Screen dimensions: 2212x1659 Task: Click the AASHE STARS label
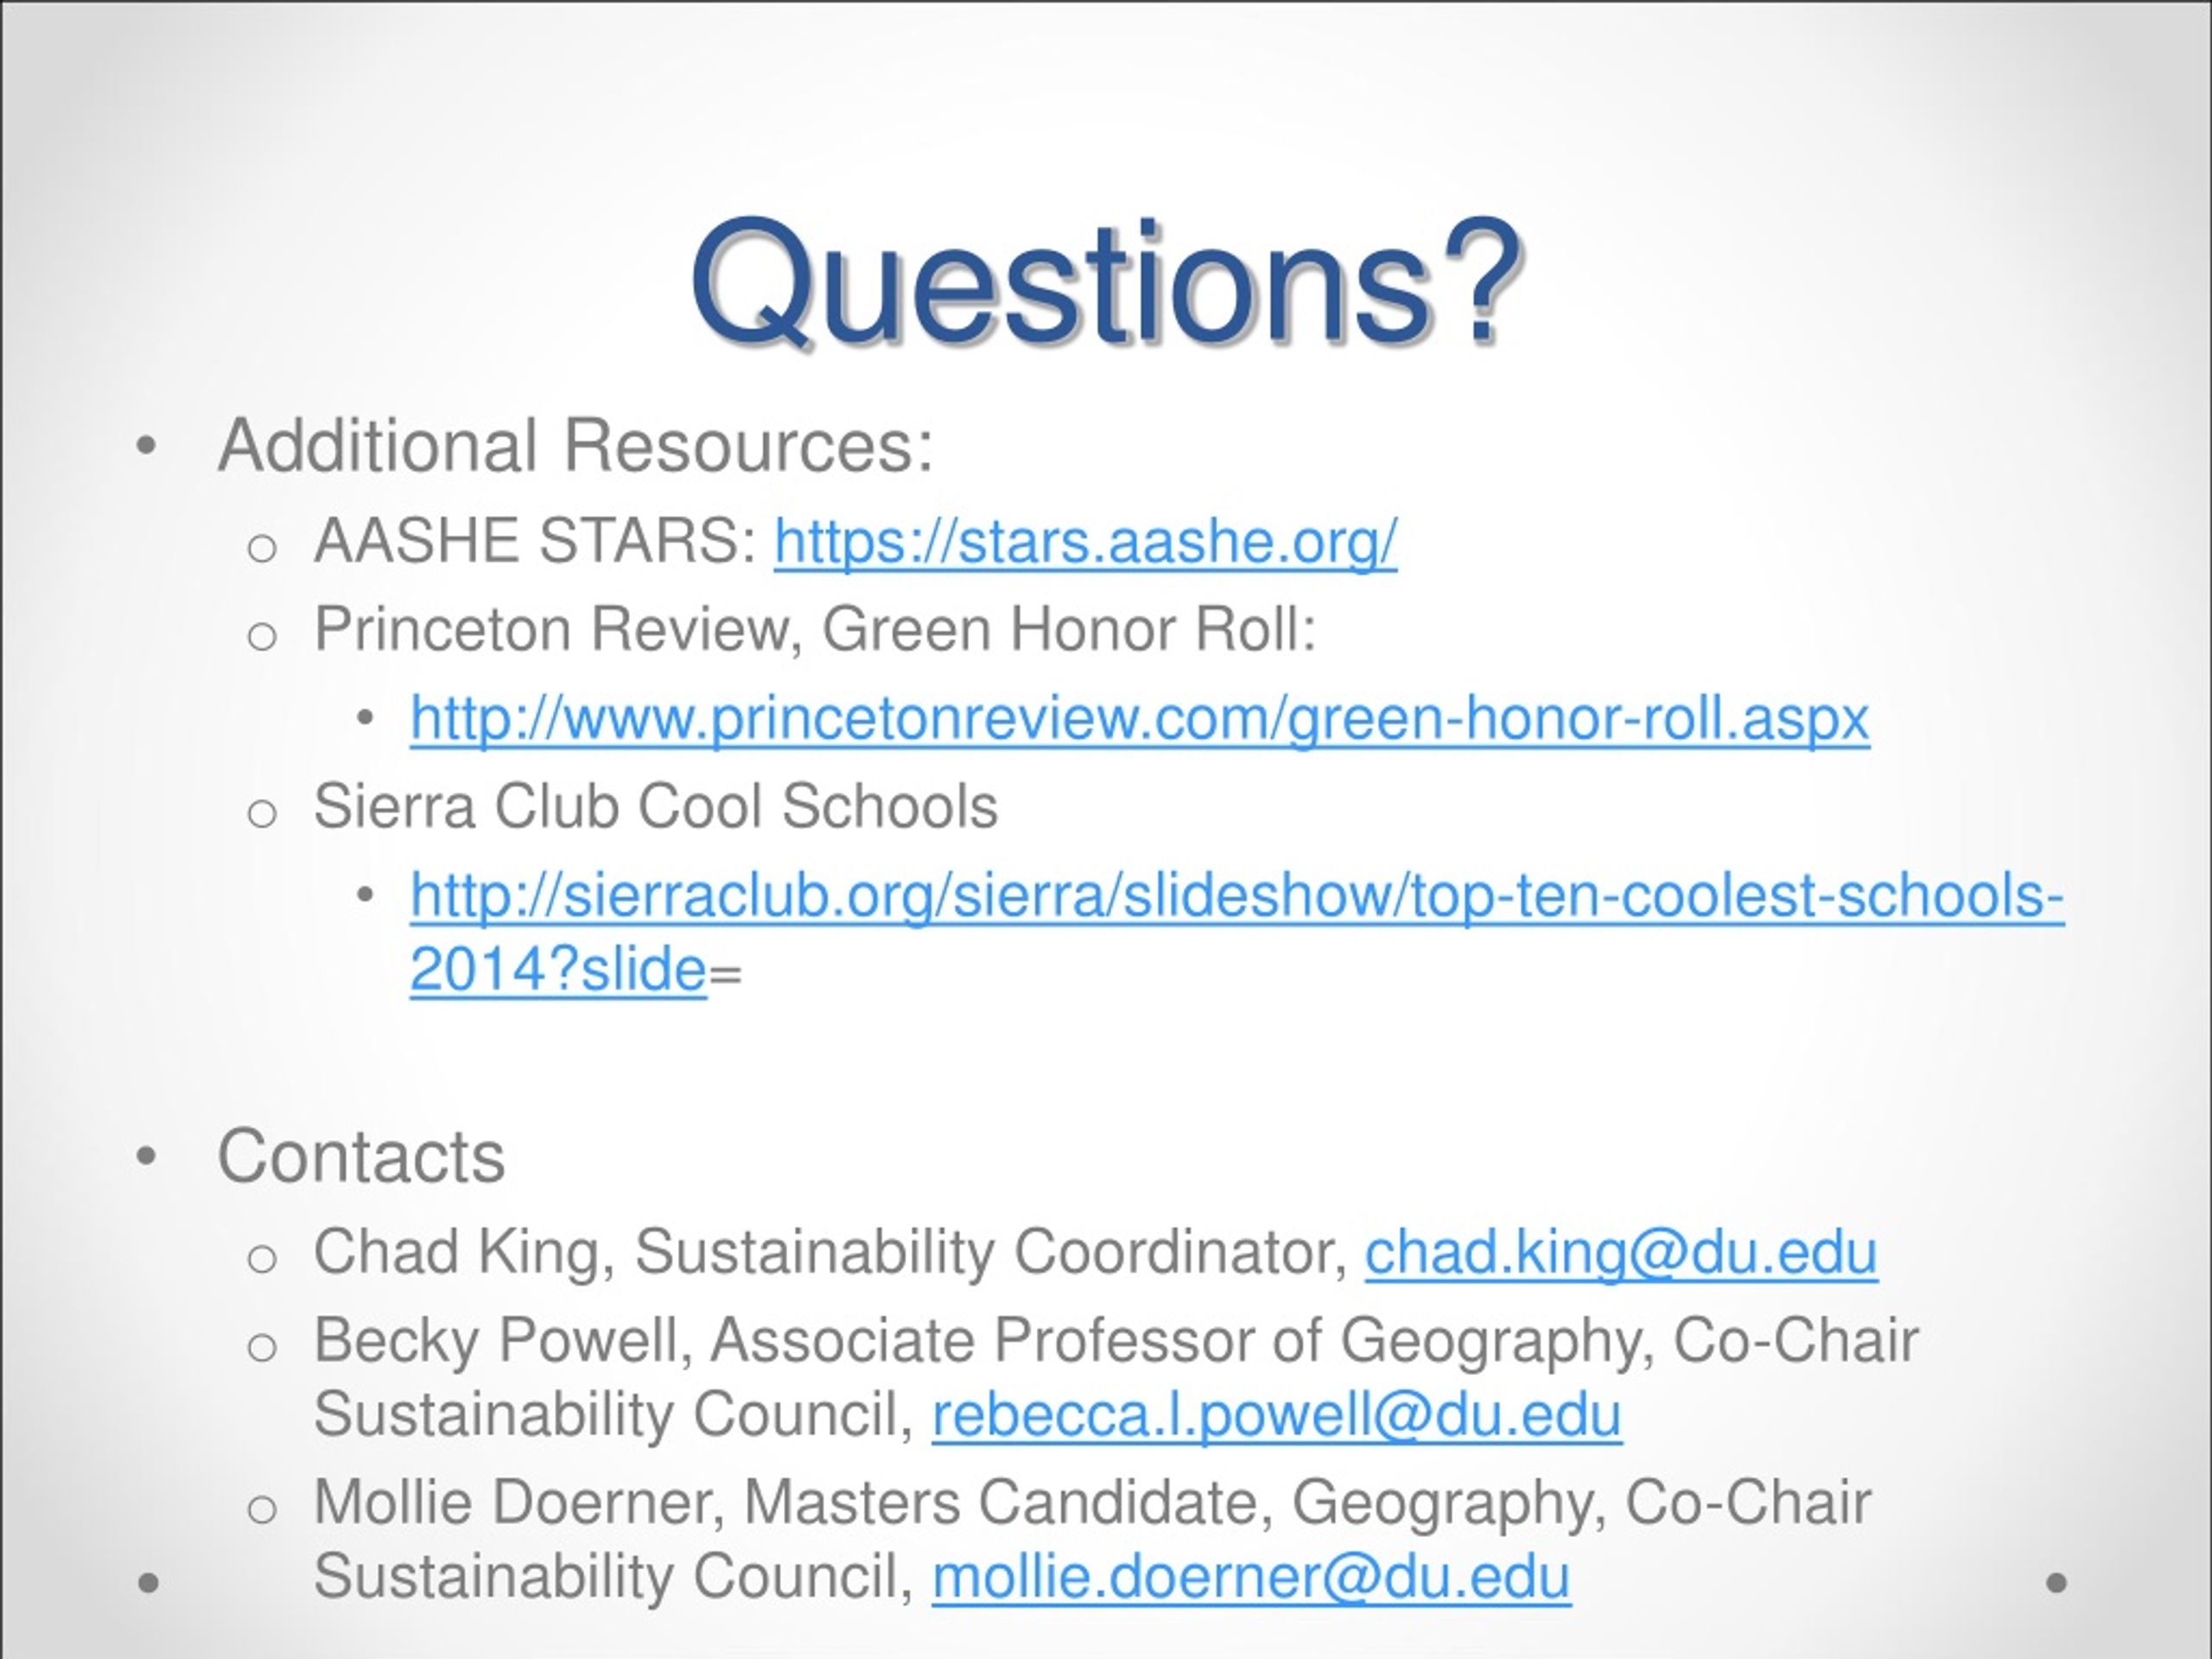536,541
